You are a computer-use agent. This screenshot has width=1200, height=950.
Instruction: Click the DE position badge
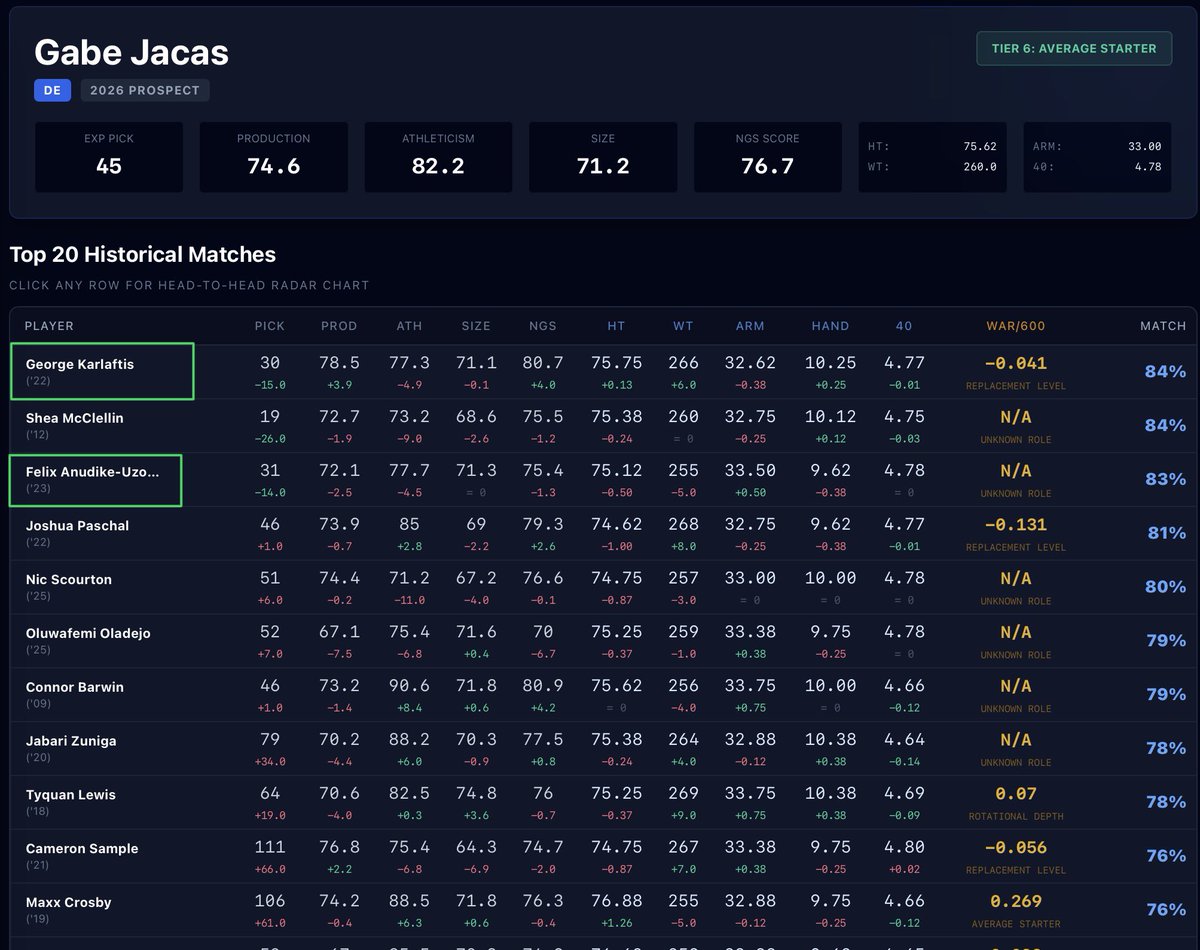(x=52, y=90)
